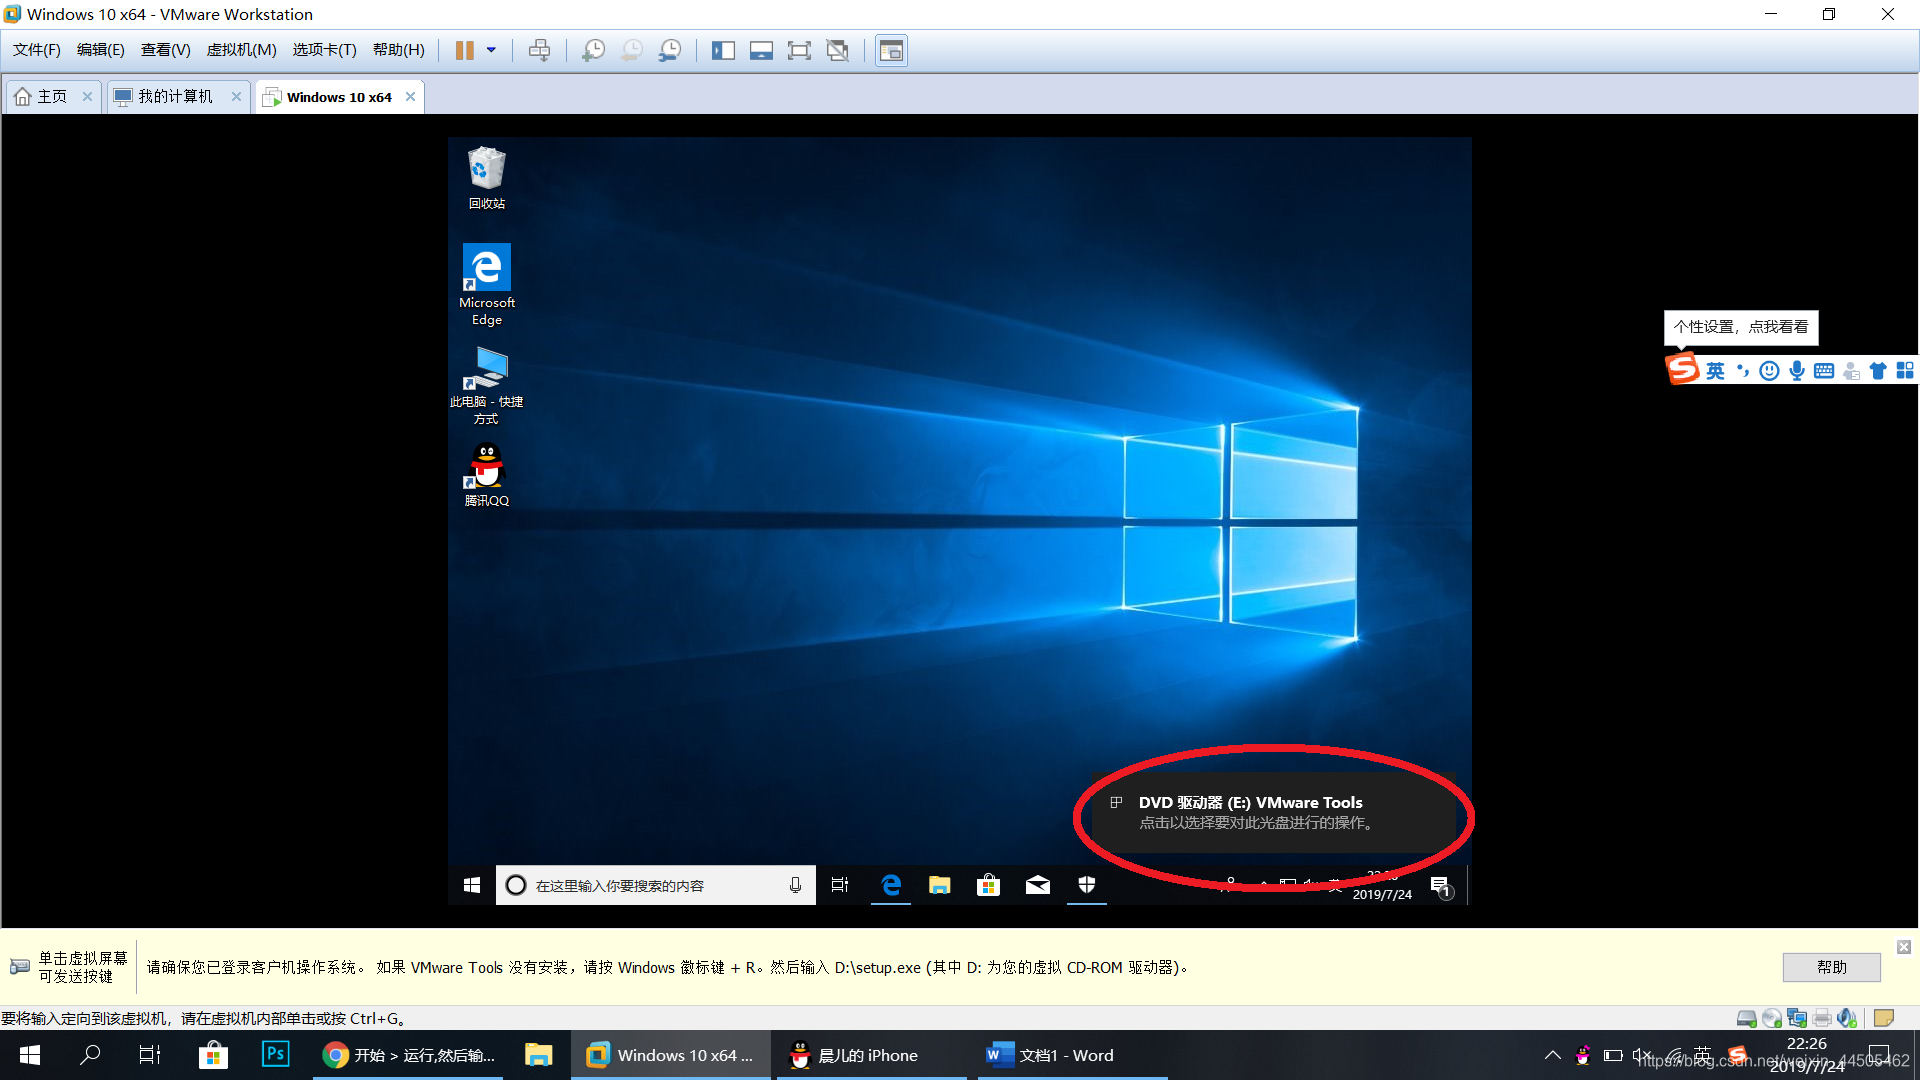This screenshot has height=1080, width=1920.
Task: Toggle console view toolbar button
Action: [x=891, y=50]
